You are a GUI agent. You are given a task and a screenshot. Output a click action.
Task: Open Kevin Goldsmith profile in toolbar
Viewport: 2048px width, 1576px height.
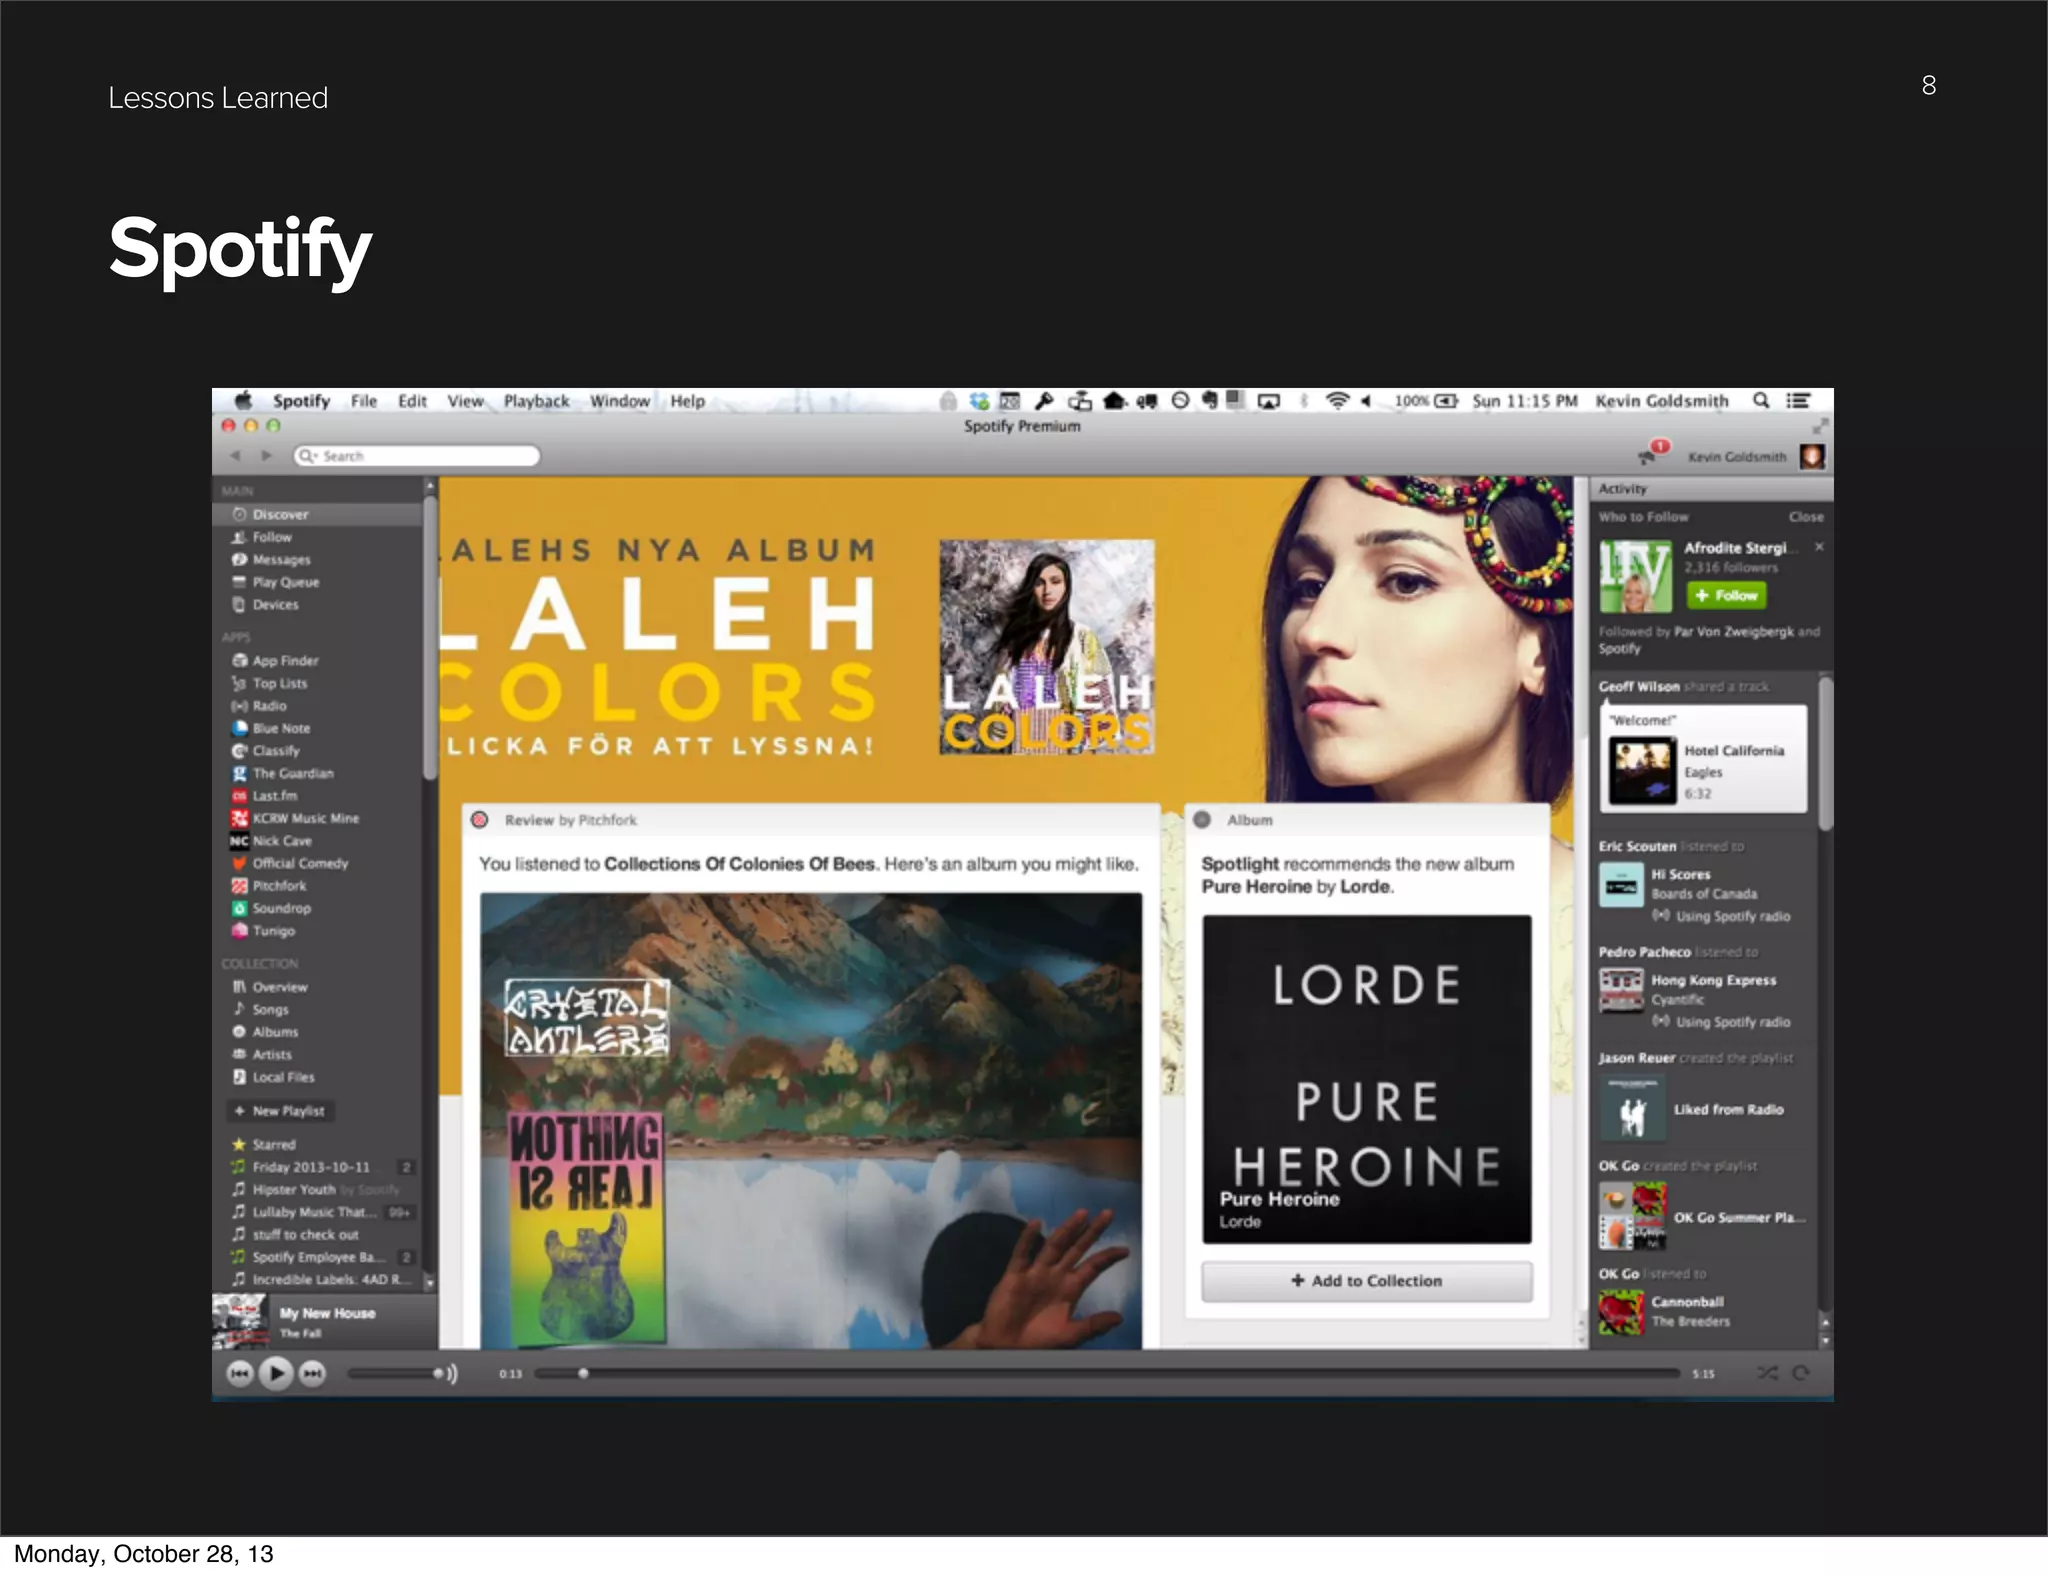point(1757,457)
